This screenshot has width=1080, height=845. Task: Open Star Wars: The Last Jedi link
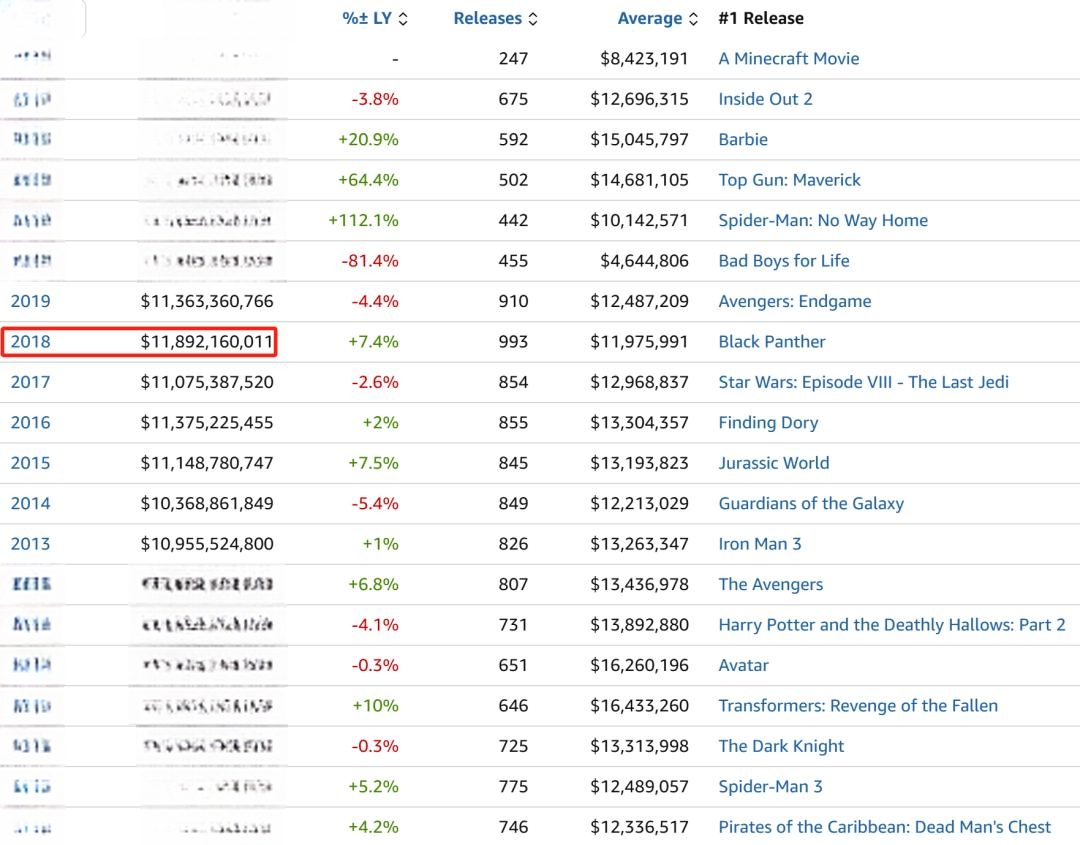pyautogui.click(x=863, y=382)
